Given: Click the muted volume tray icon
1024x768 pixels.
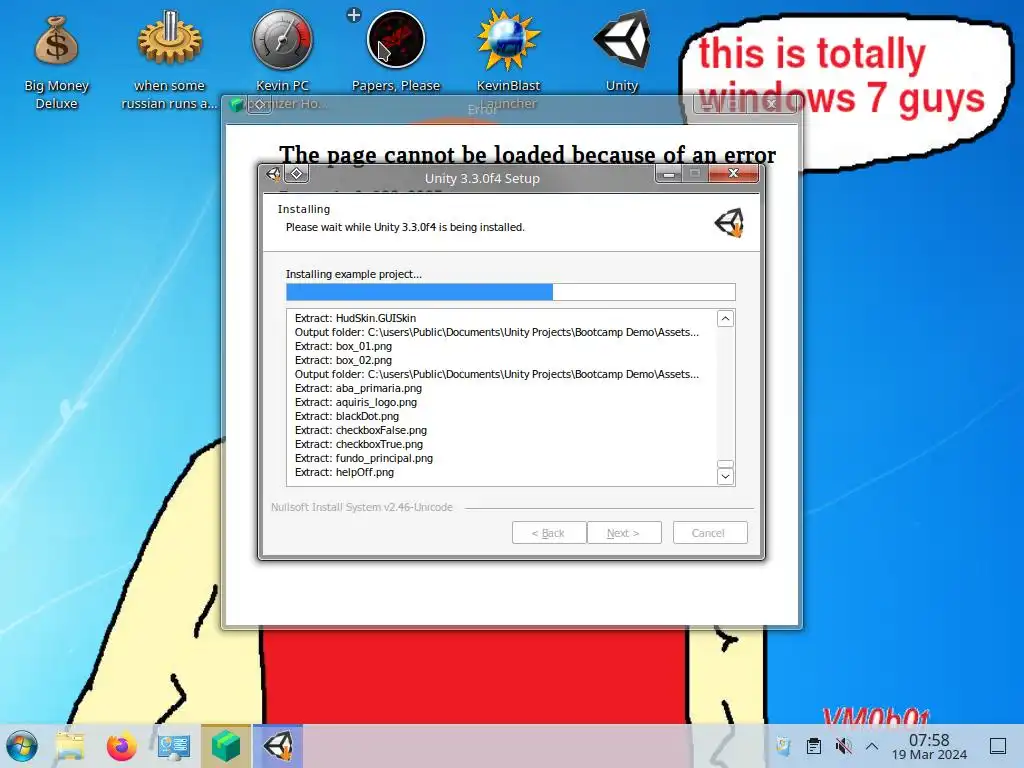Looking at the screenshot, I should tap(844, 746).
